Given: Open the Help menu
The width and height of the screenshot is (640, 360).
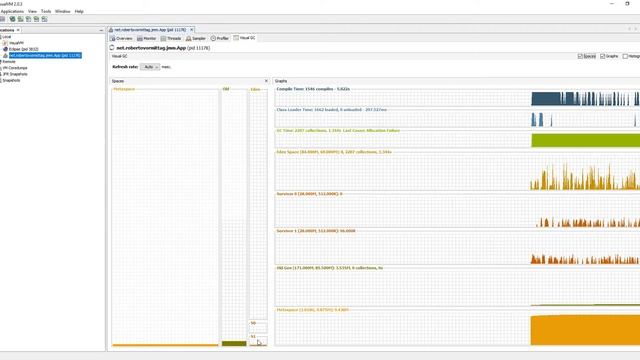Looking at the screenshot, I should [79, 11].
